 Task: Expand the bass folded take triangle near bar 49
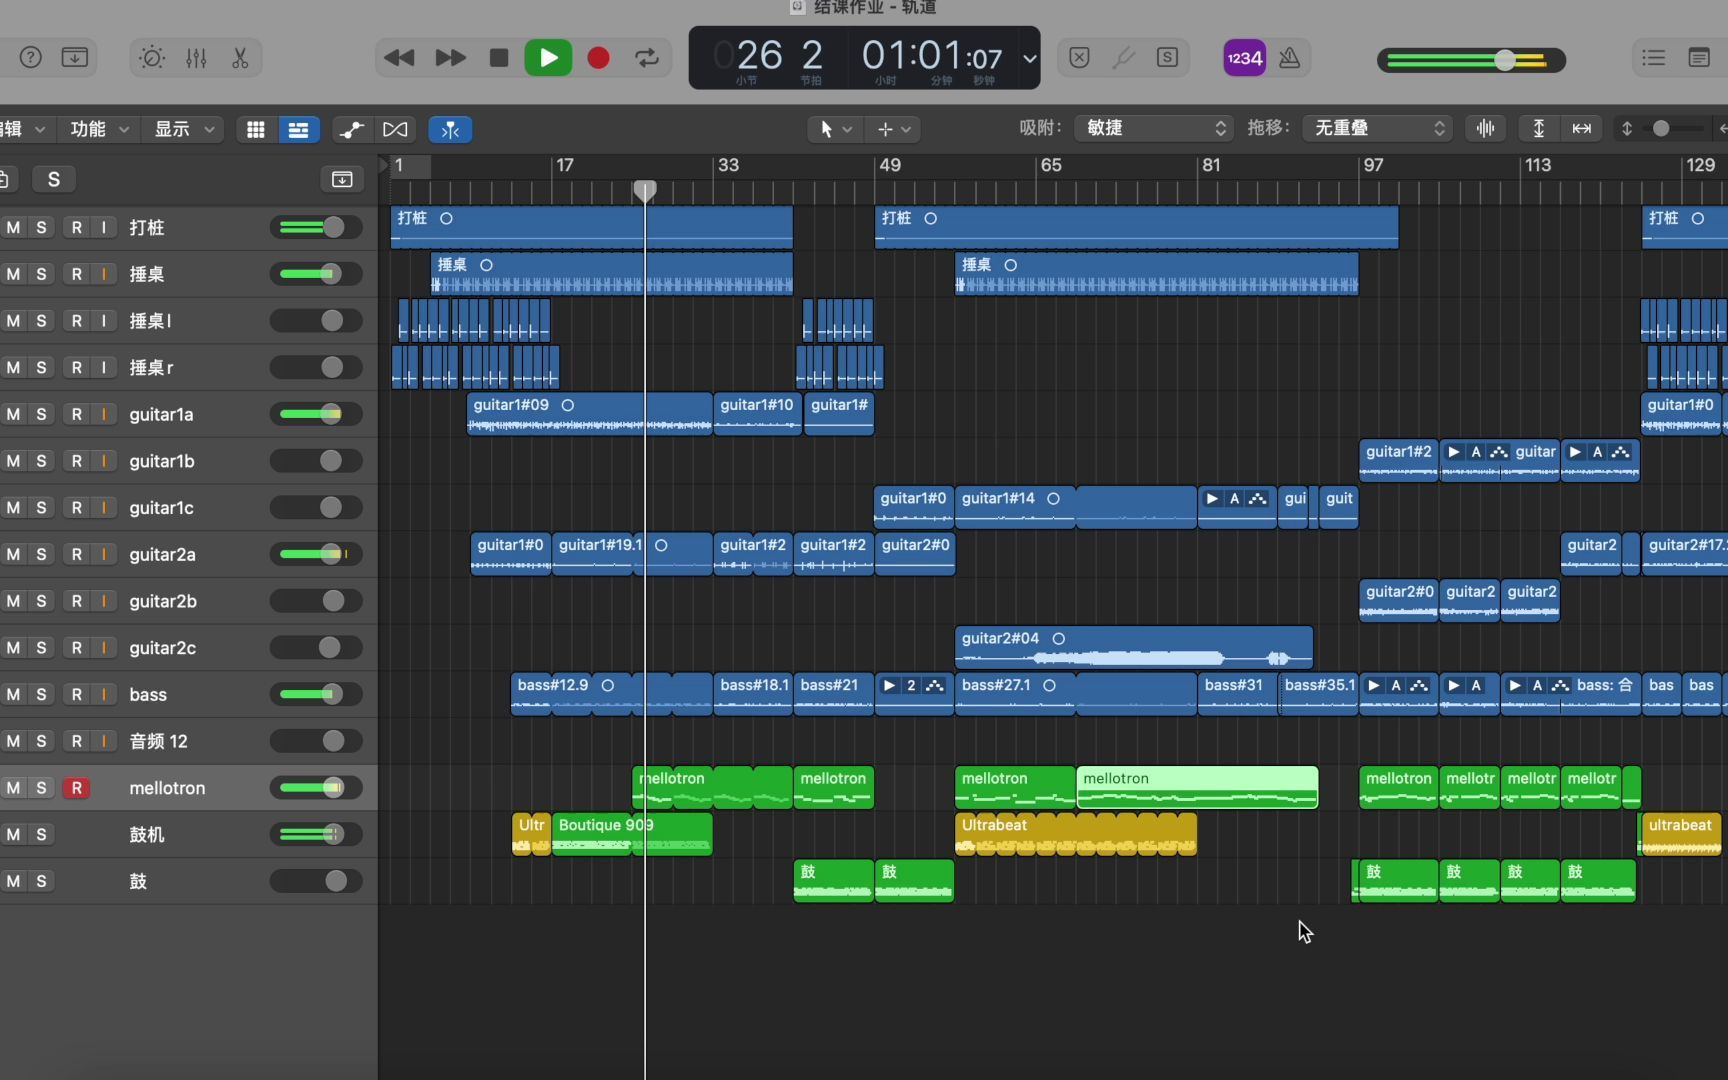coord(888,685)
